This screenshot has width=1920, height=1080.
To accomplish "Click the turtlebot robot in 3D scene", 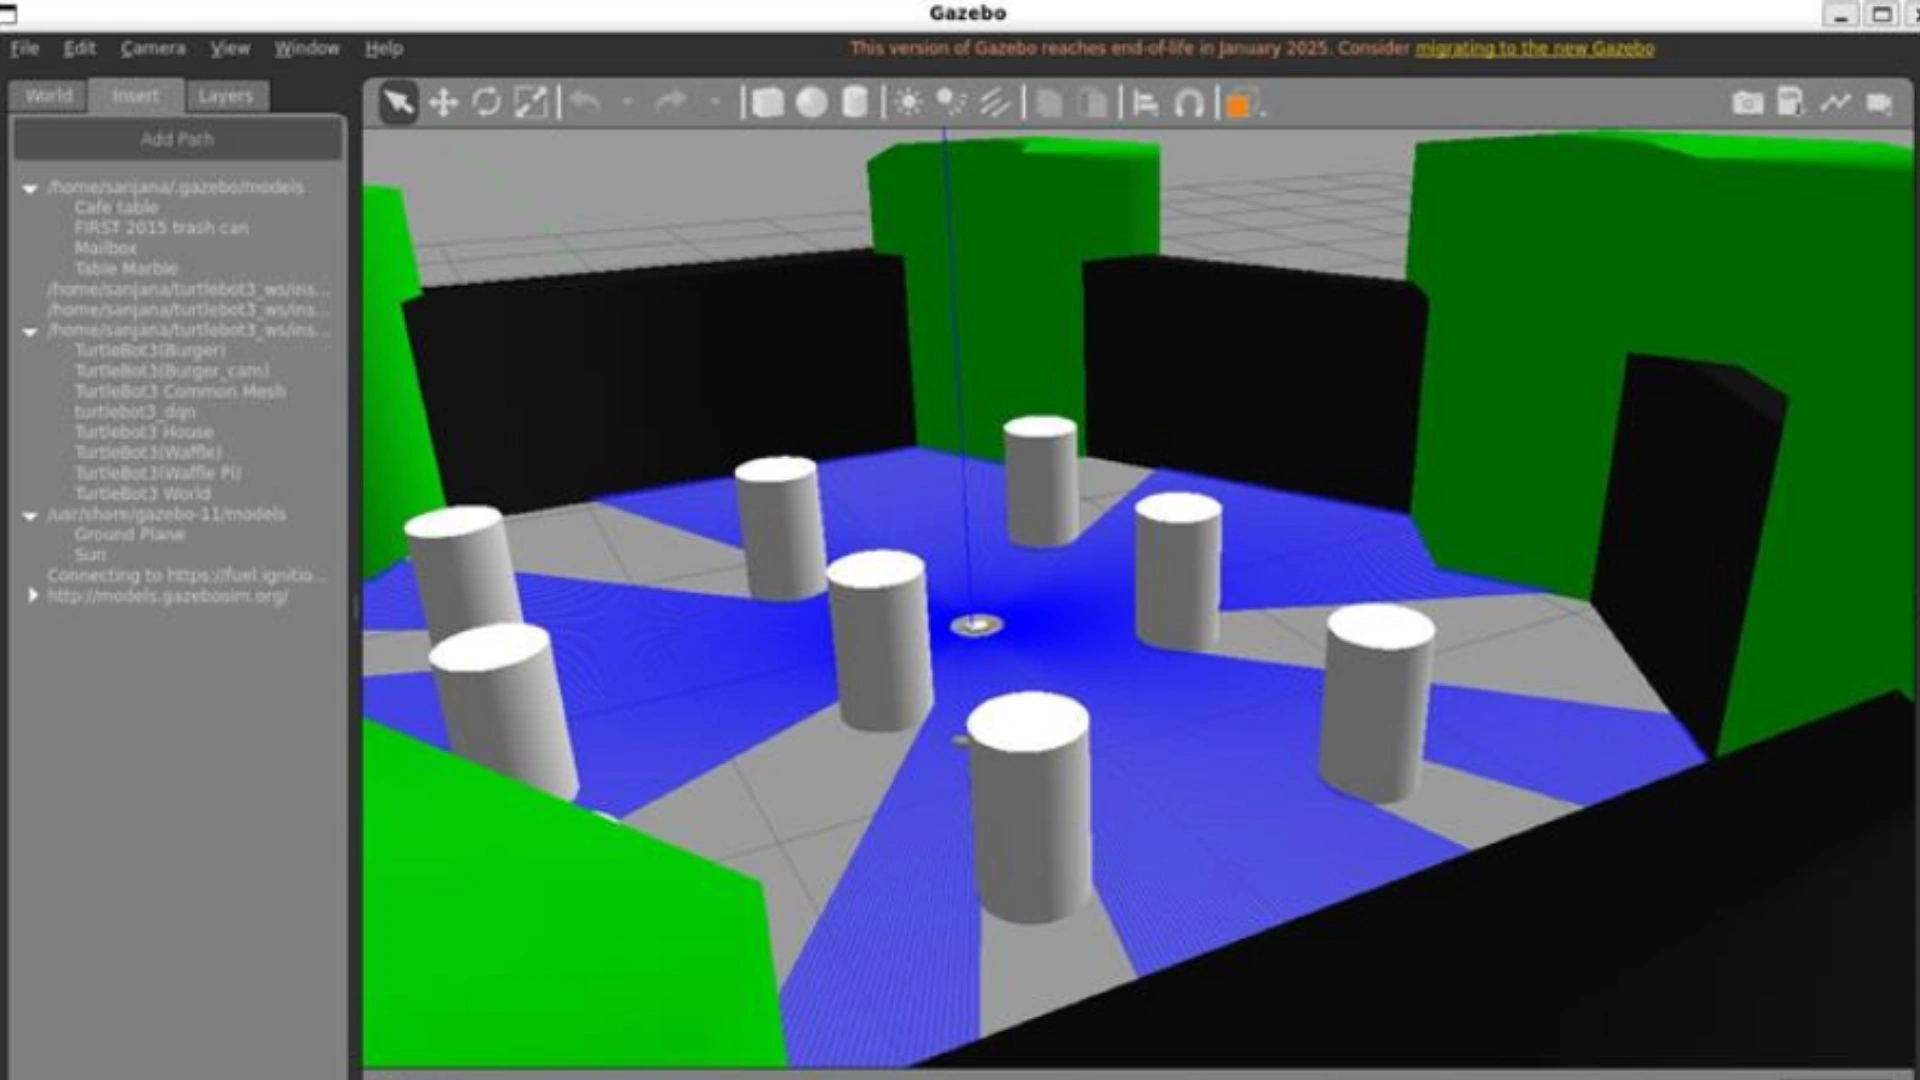I will (977, 626).
